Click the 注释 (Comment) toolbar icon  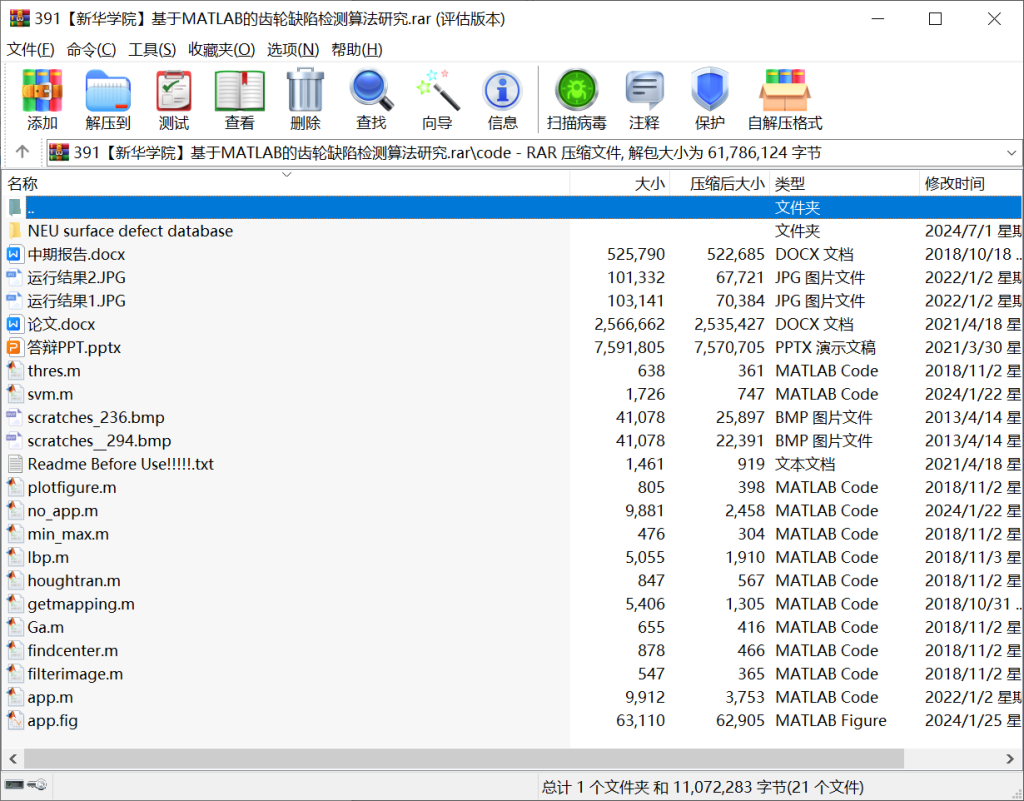pos(644,91)
